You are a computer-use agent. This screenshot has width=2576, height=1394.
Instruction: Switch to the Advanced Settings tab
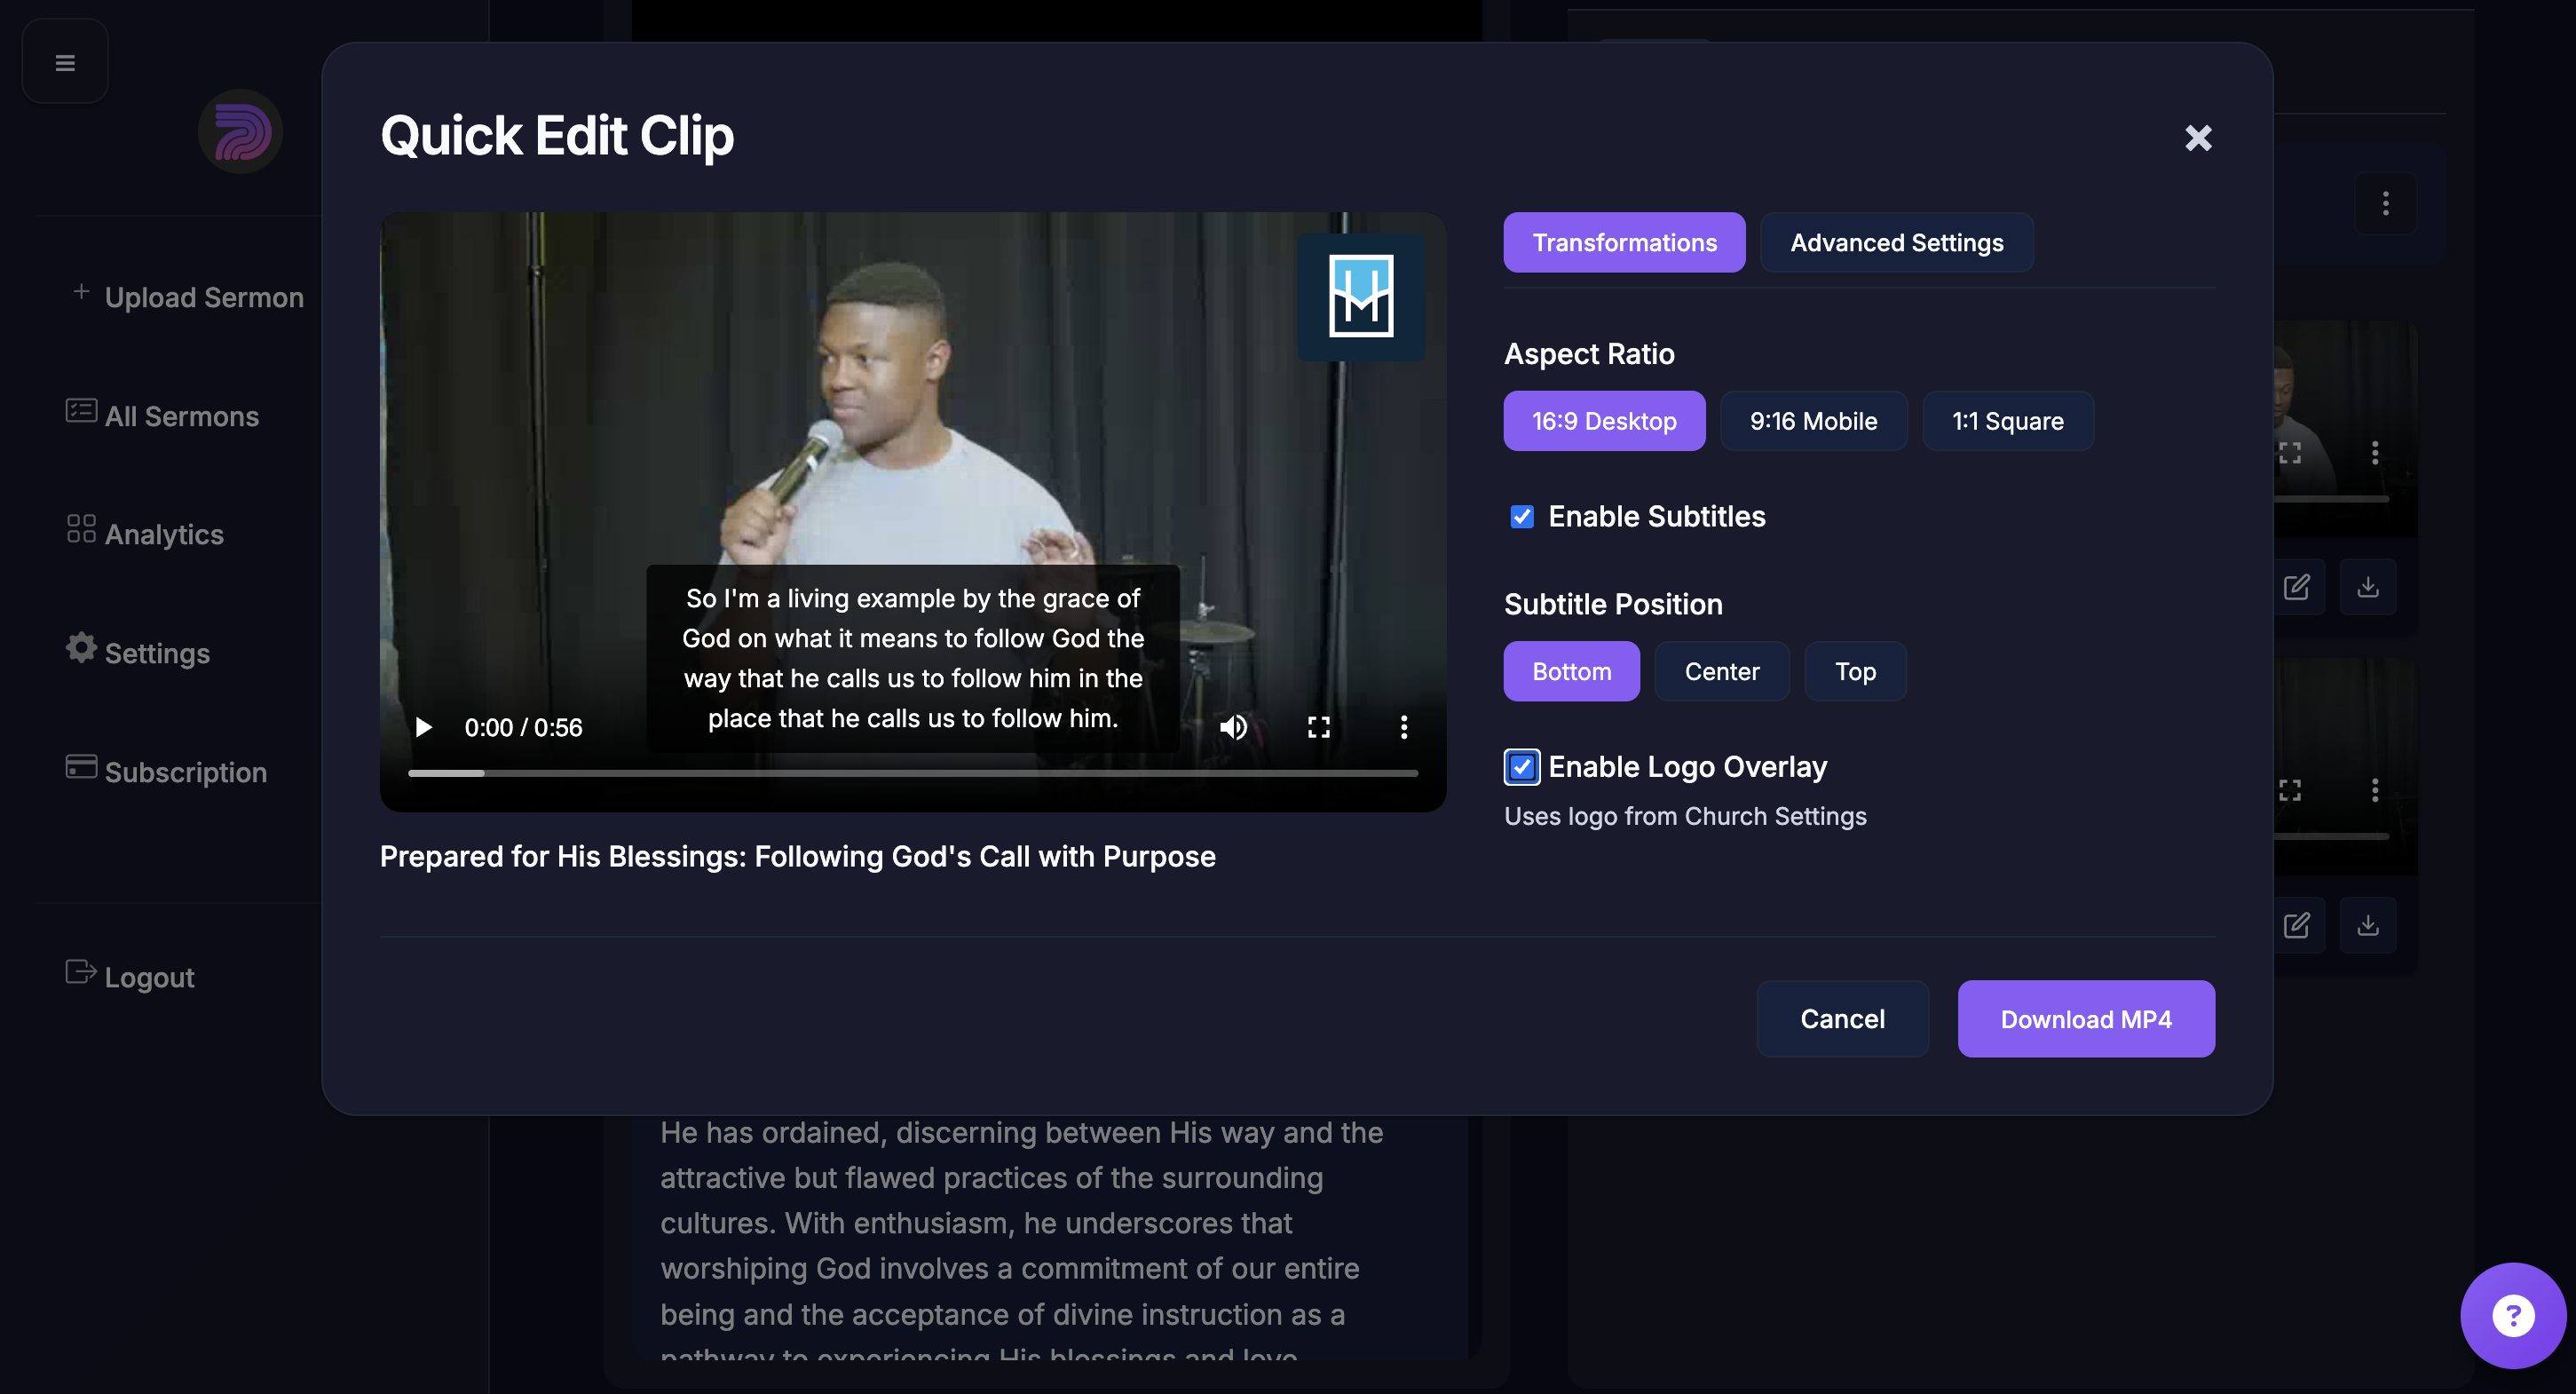click(x=1896, y=243)
